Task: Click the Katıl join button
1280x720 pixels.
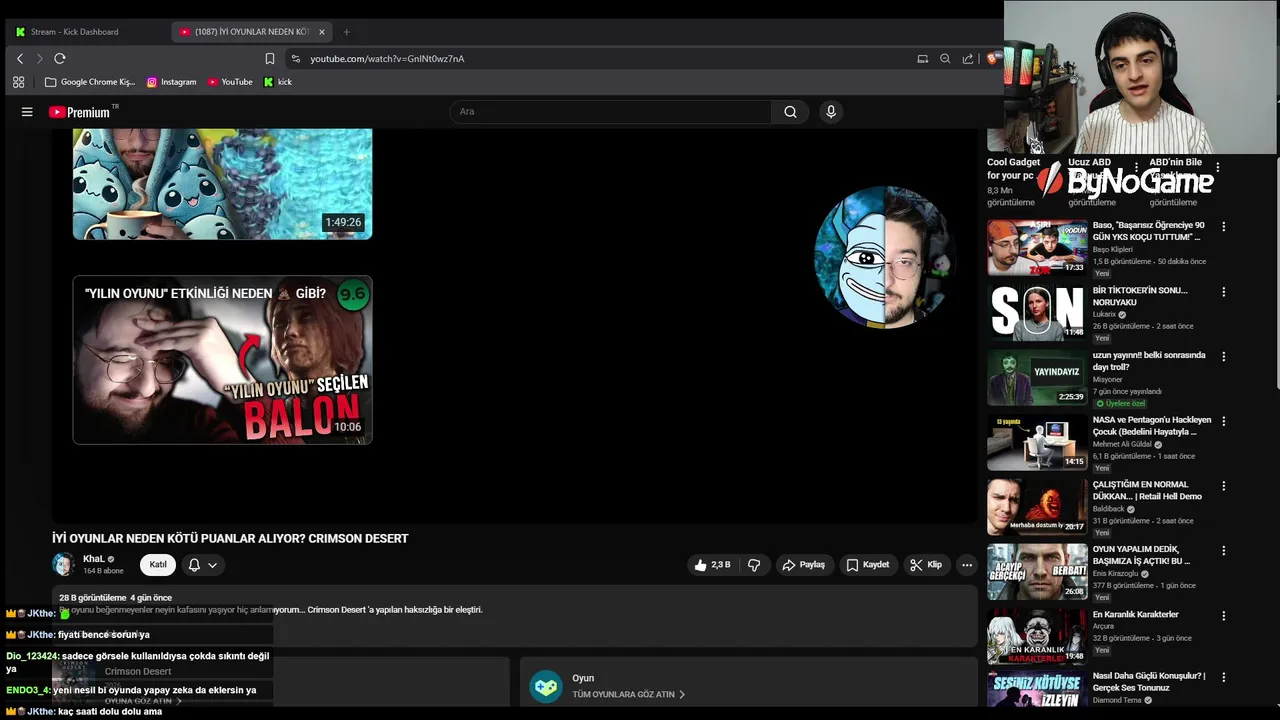Action: pos(158,565)
